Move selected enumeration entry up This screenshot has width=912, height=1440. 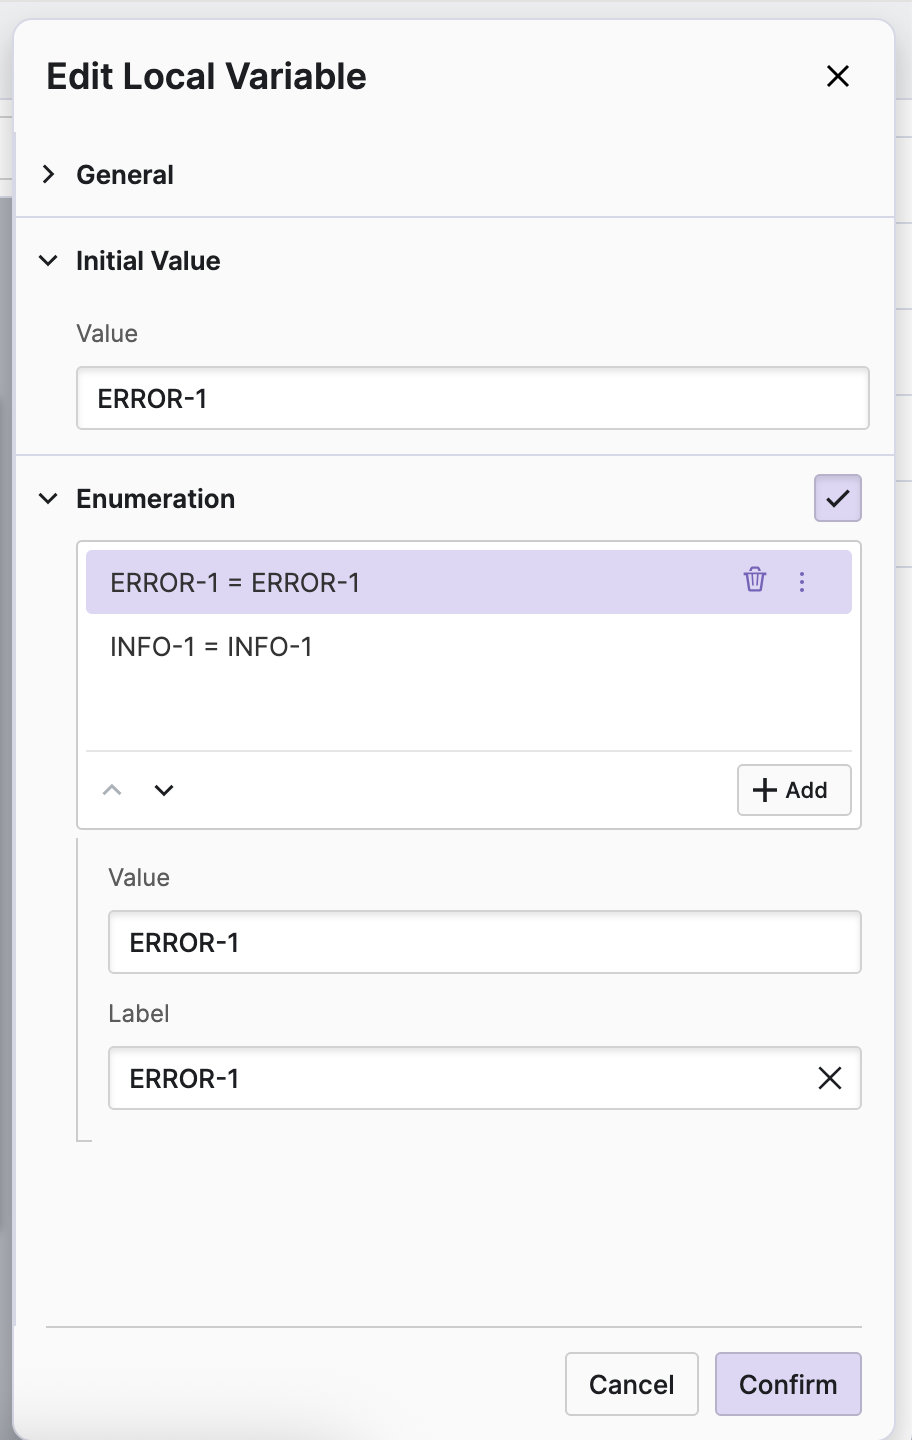(x=112, y=790)
